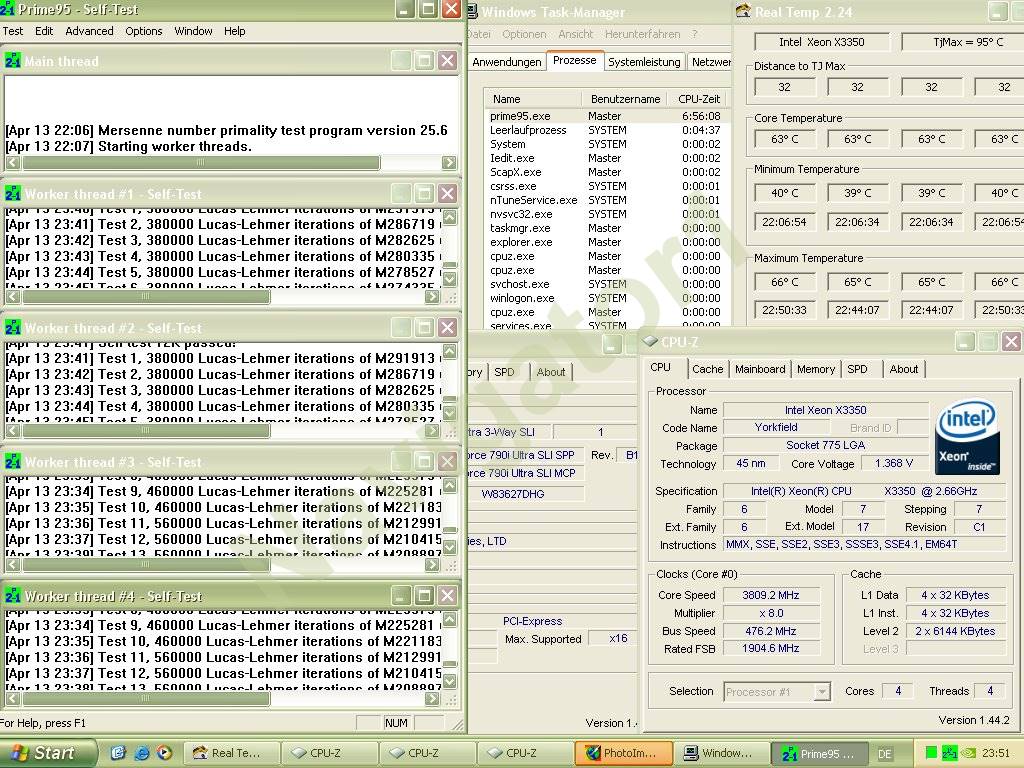Sort processes by the Name column header

(x=532, y=99)
